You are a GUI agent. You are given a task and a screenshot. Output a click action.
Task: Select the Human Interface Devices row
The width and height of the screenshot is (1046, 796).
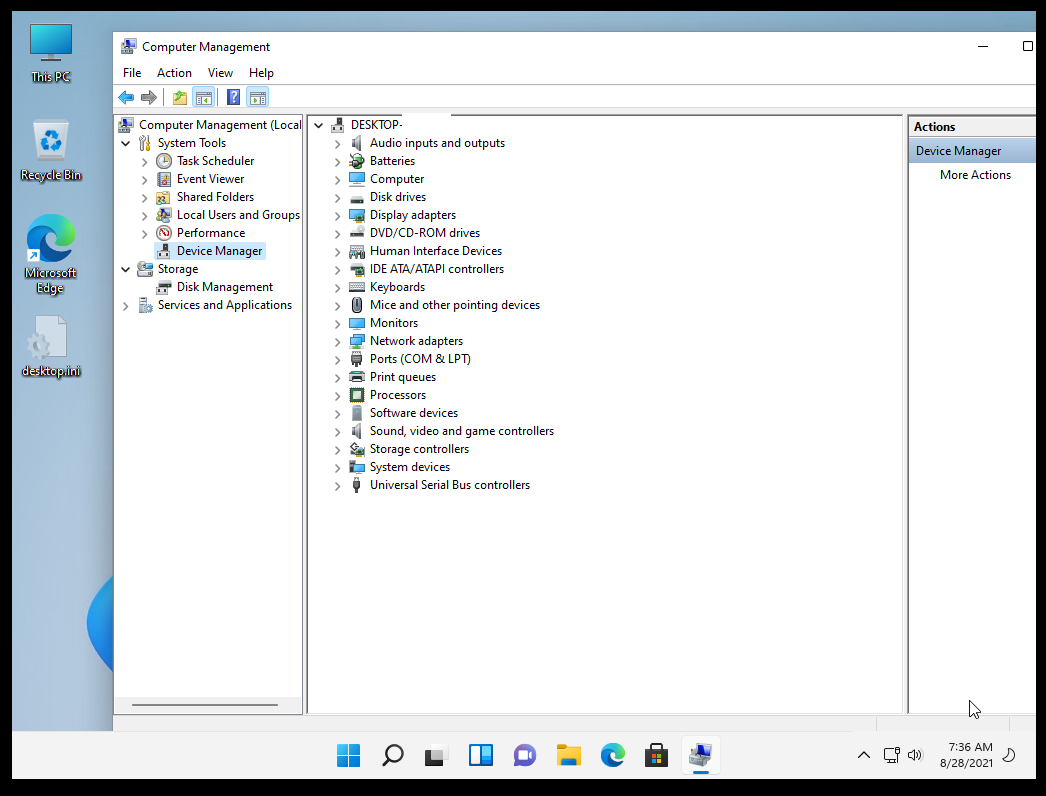(x=436, y=251)
